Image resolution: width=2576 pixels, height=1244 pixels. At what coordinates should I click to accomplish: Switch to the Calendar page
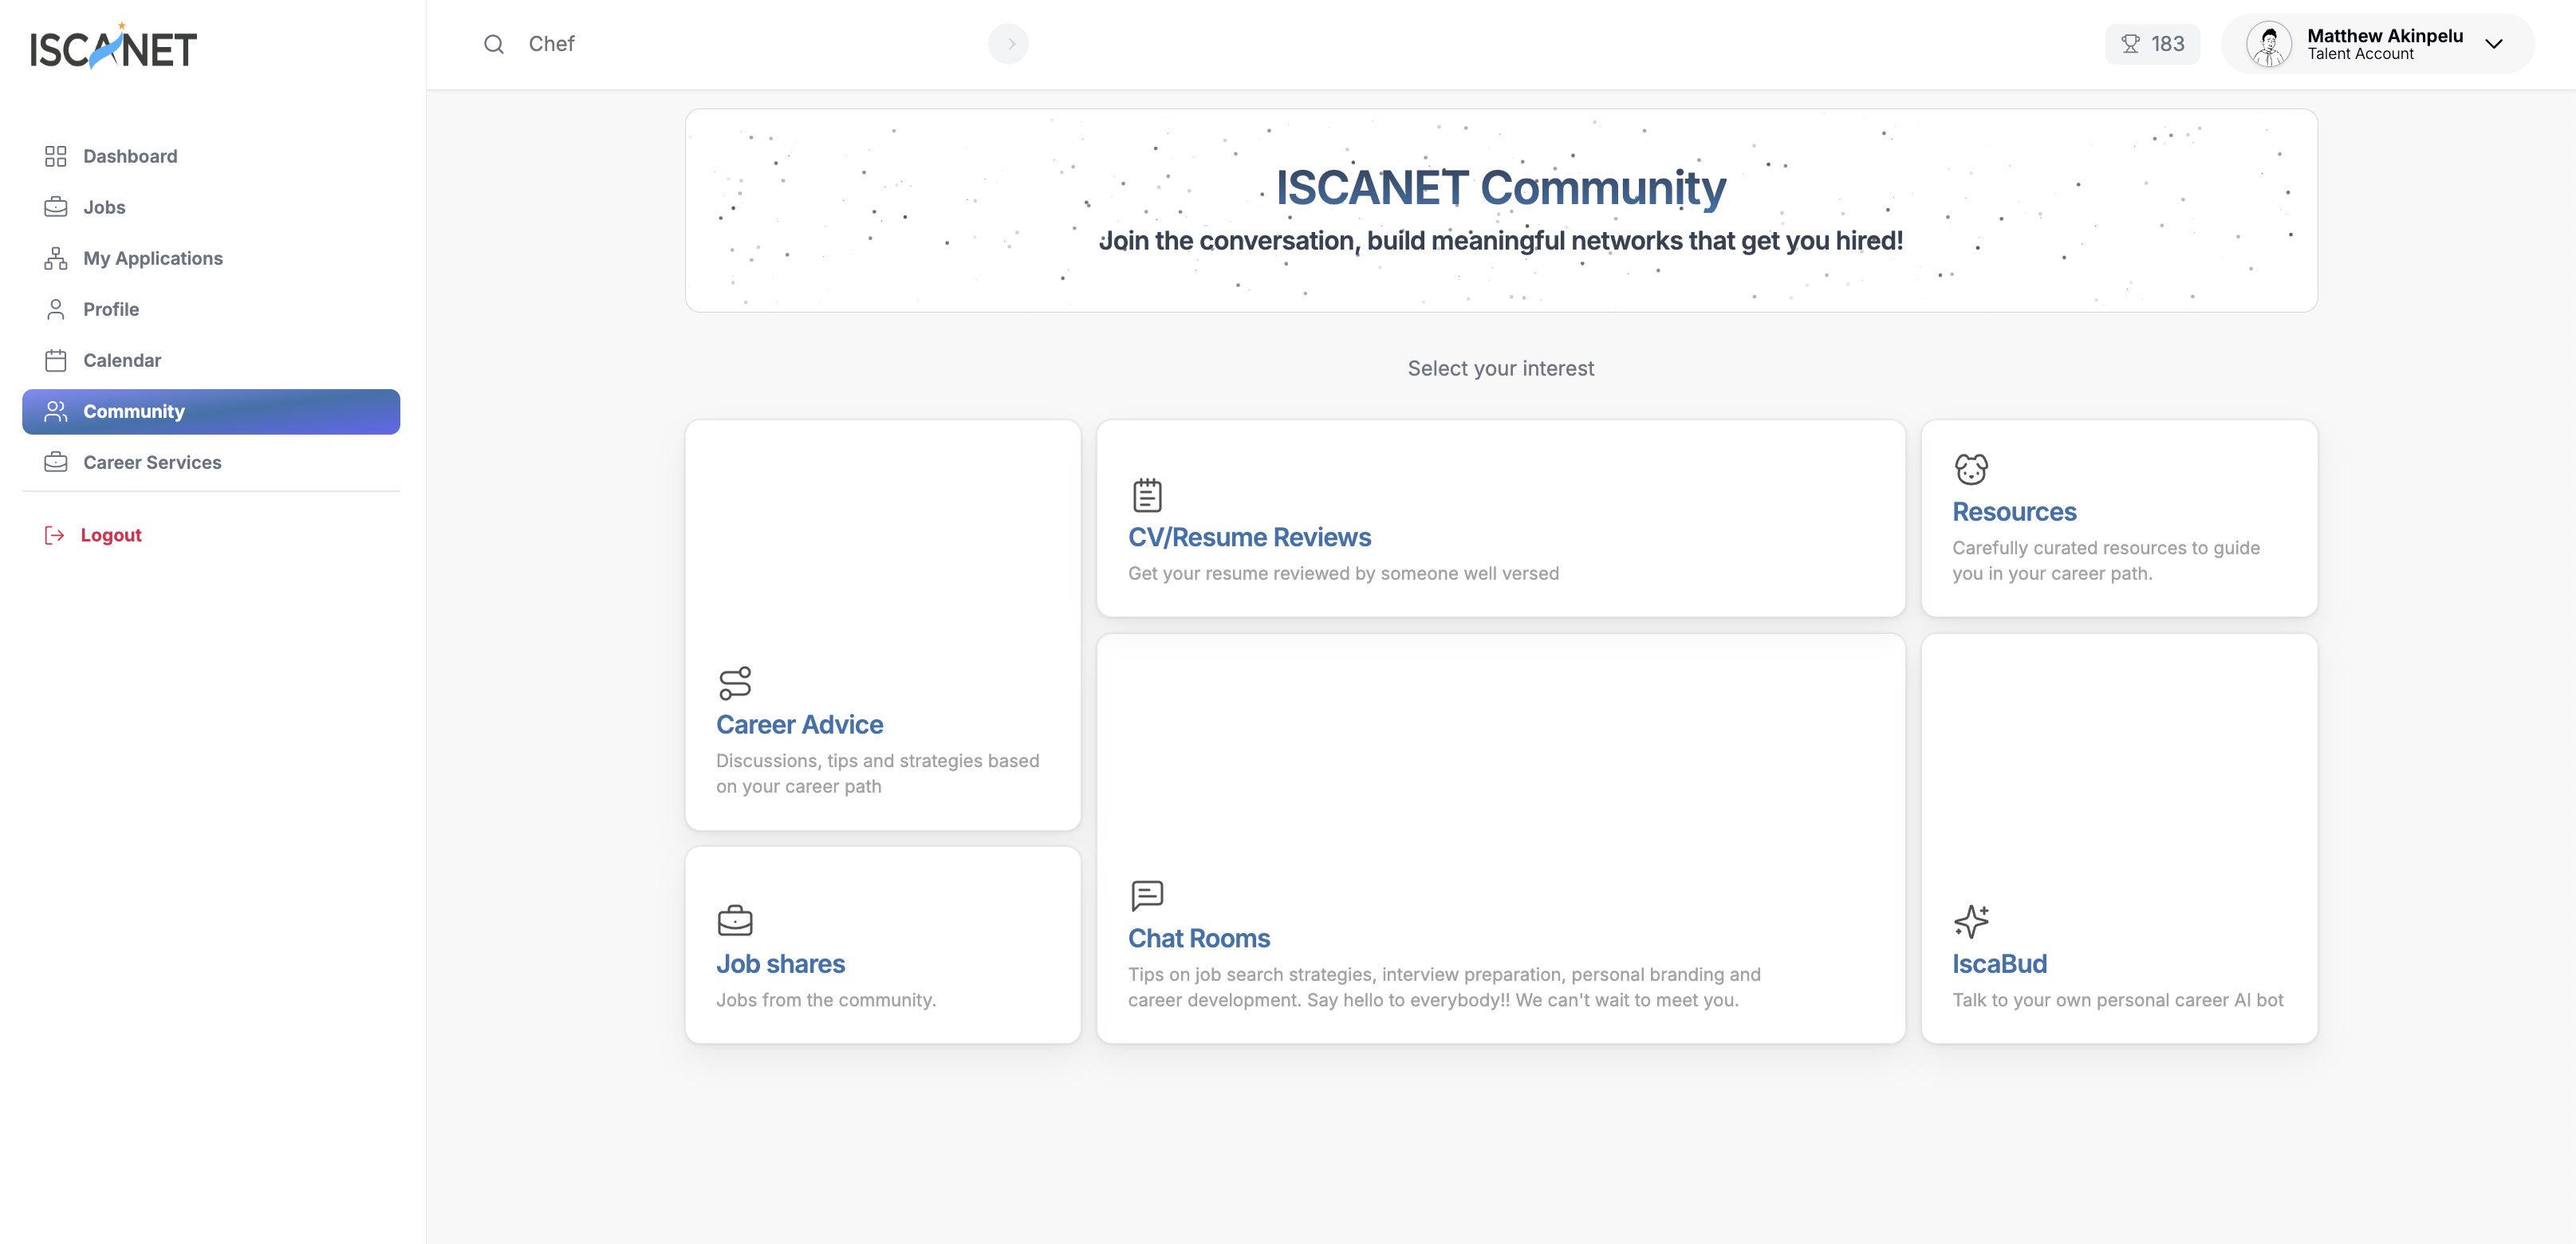pos(122,360)
